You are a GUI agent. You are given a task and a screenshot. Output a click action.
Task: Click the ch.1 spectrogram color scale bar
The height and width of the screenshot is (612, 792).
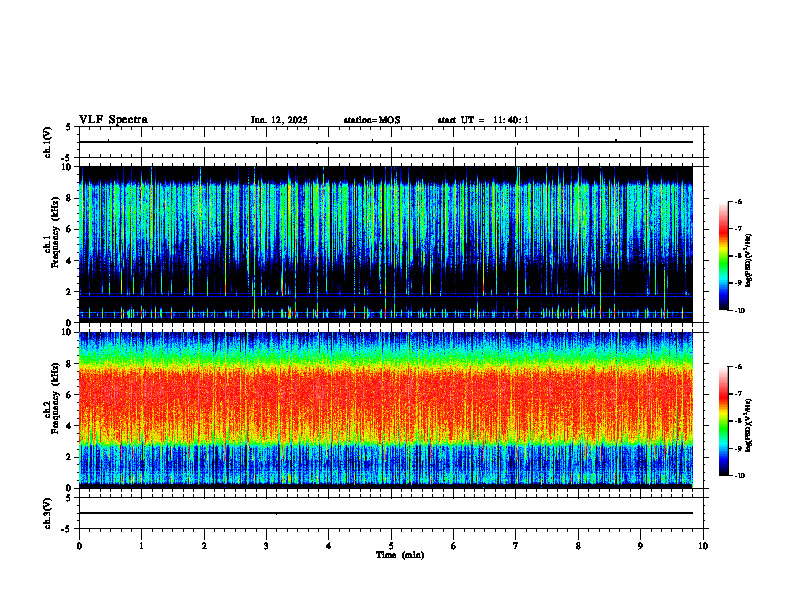tap(724, 256)
